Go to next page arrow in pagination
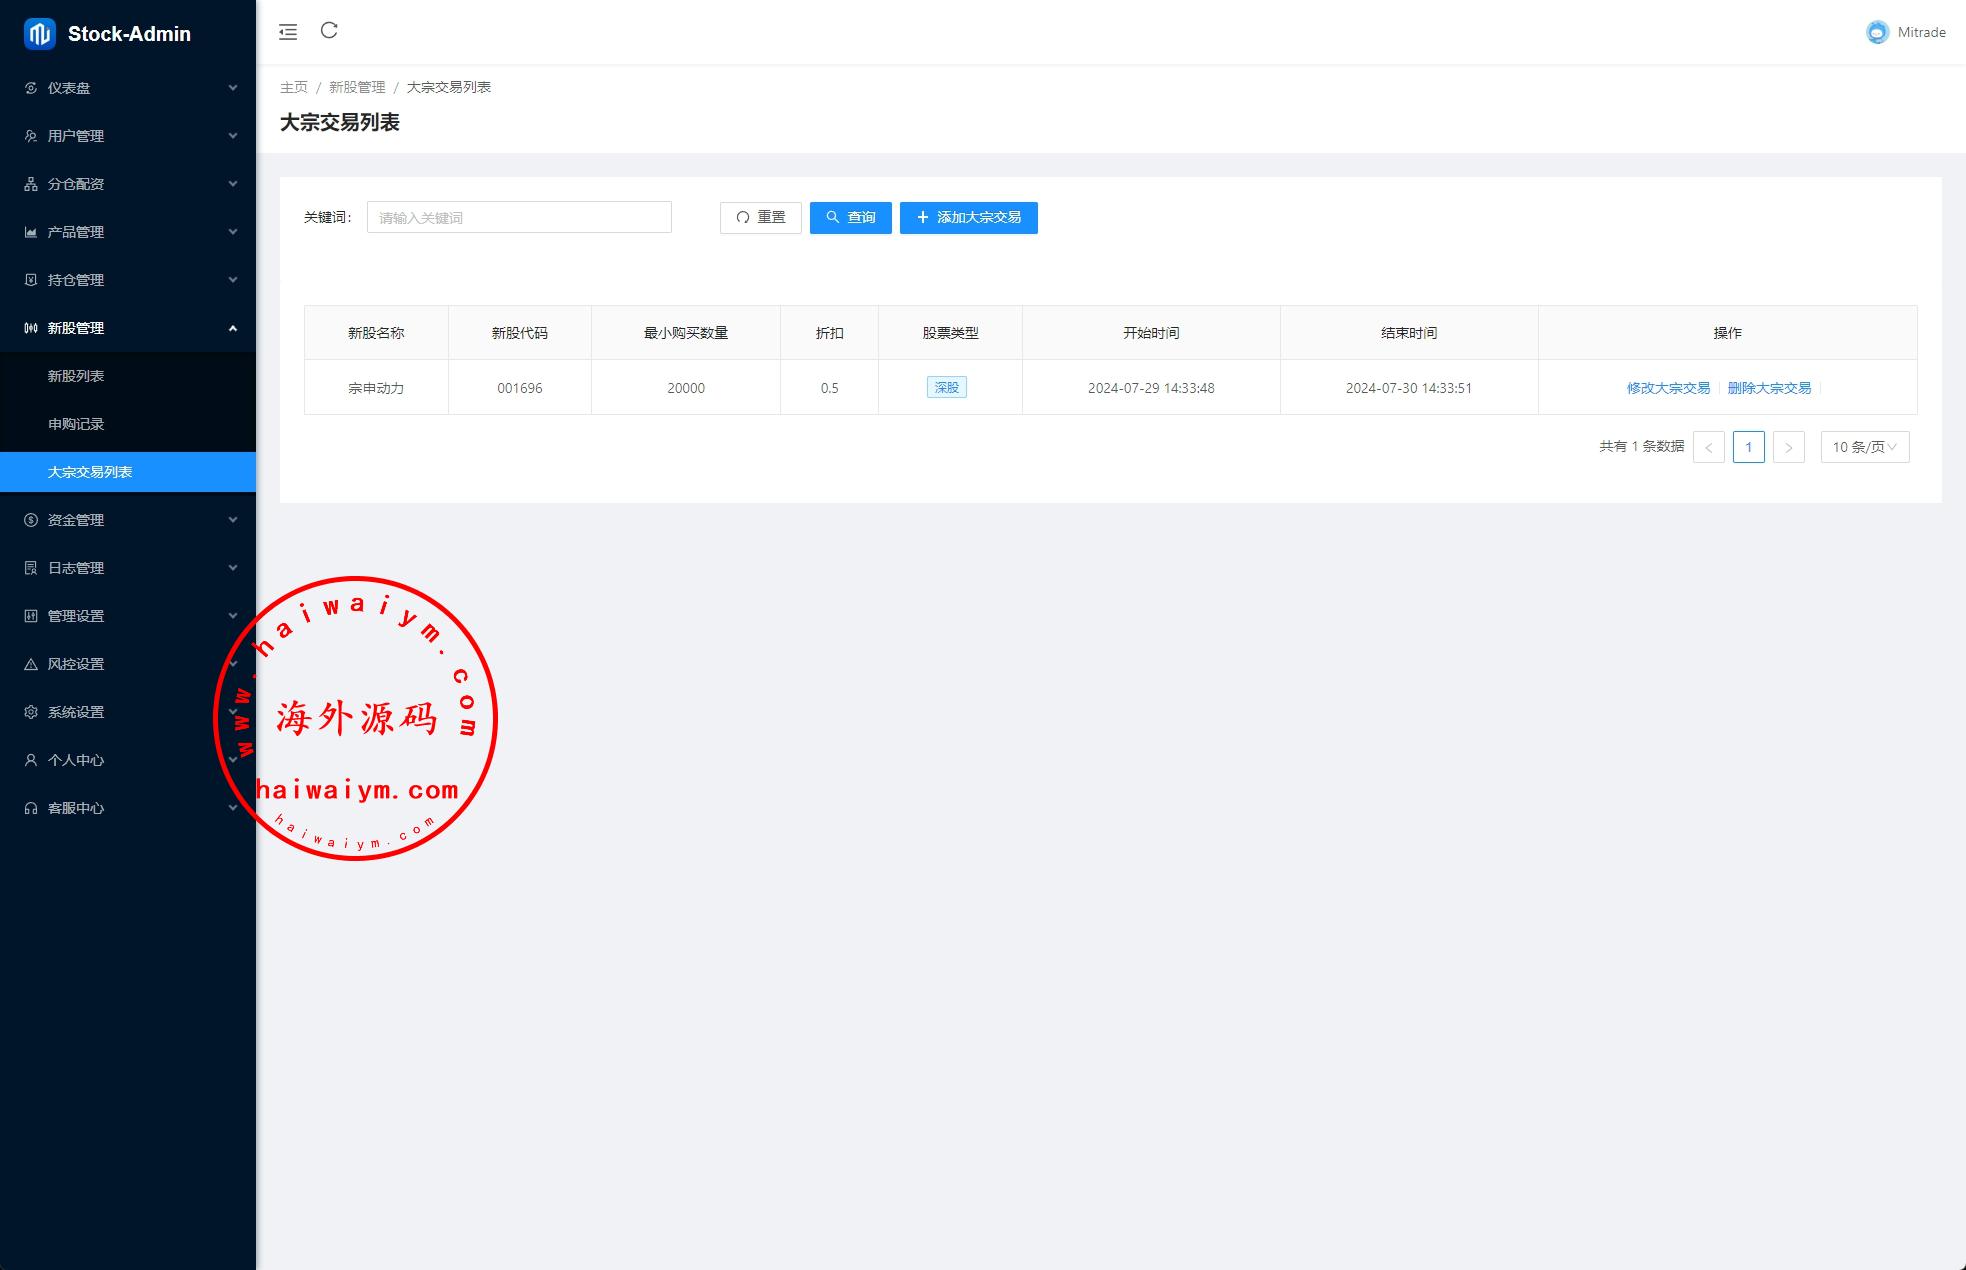 point(1788,447)
